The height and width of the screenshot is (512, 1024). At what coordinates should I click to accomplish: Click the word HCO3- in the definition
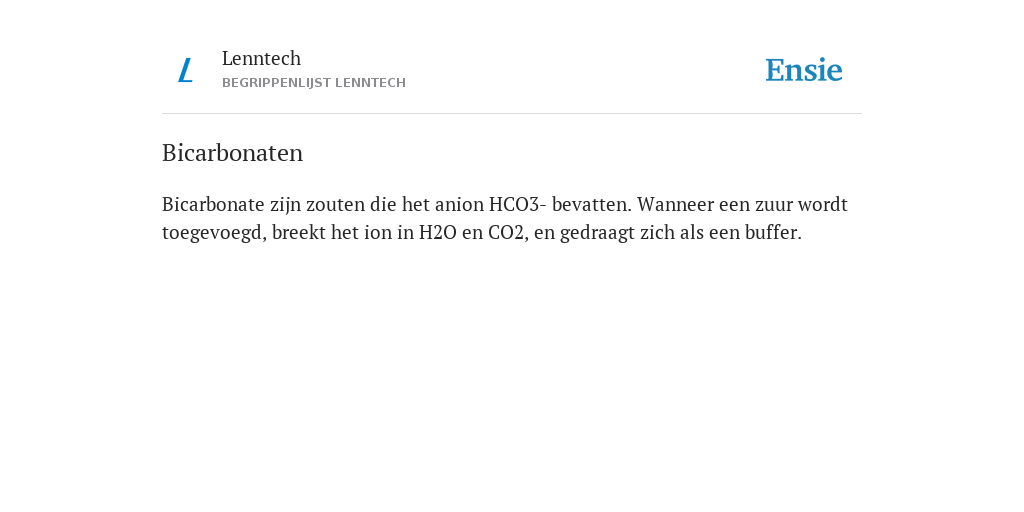click(x=517, y=204)
